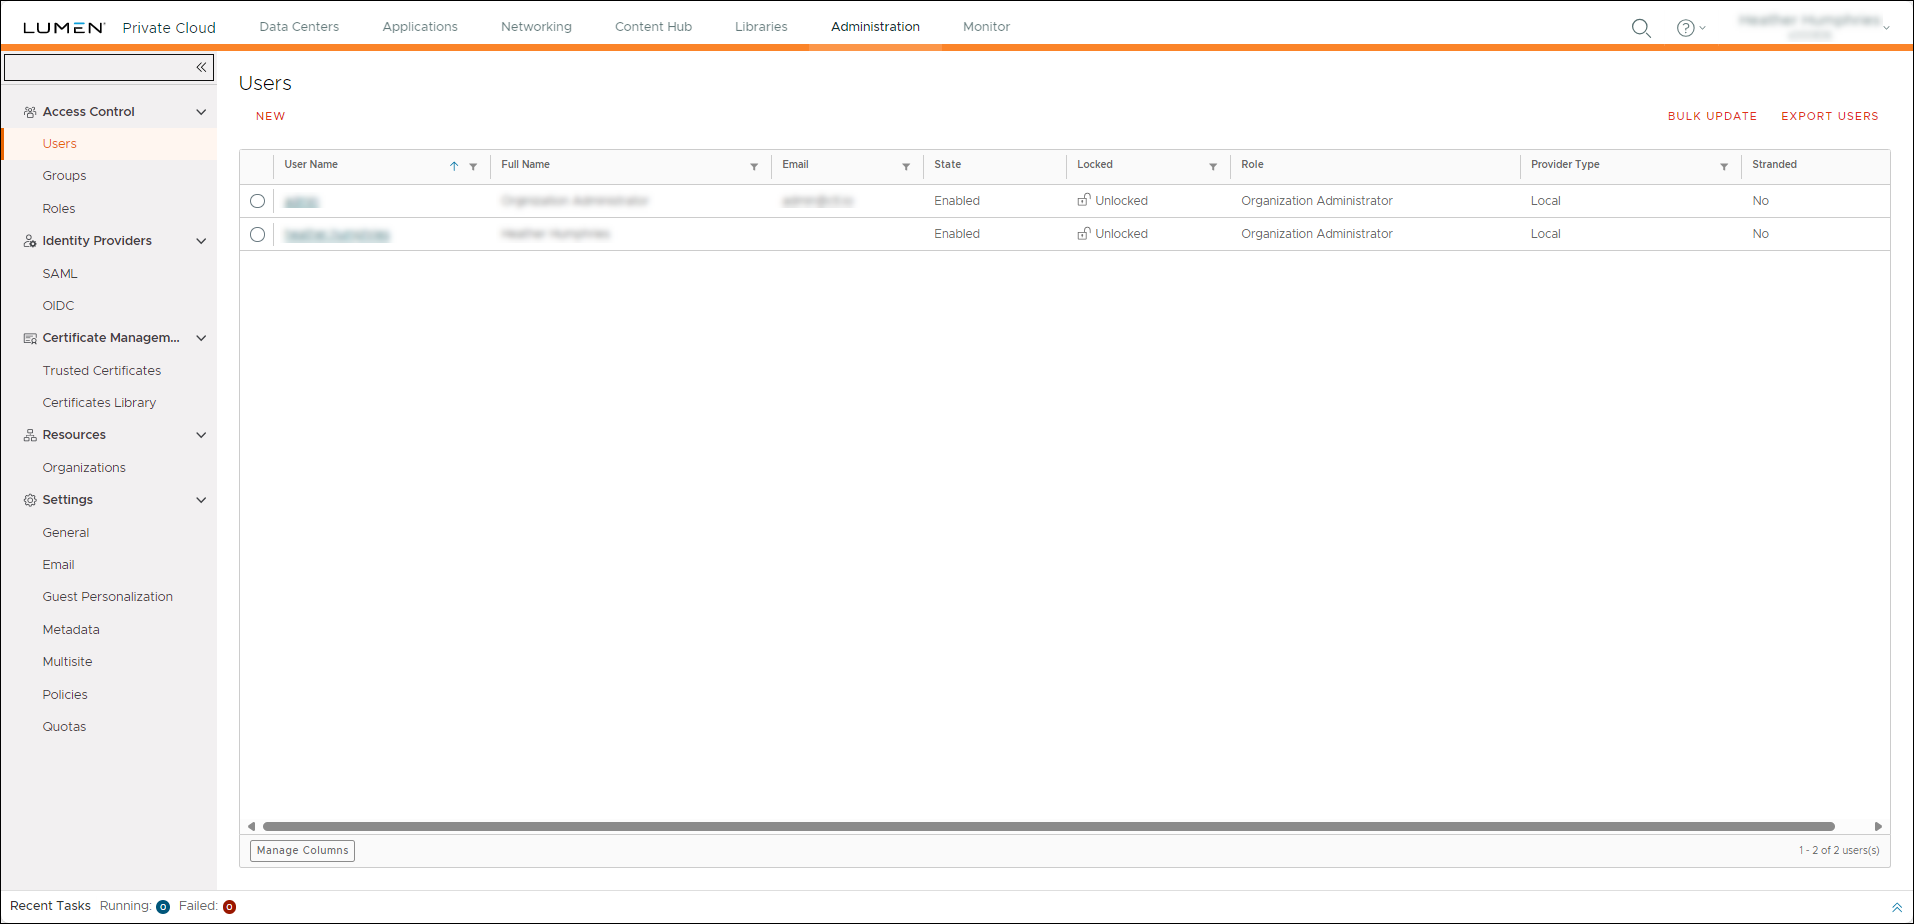
Task: Click the unlocked padlock icon for the admin user
Action: pyautogui.click(x=1084, y=200)
